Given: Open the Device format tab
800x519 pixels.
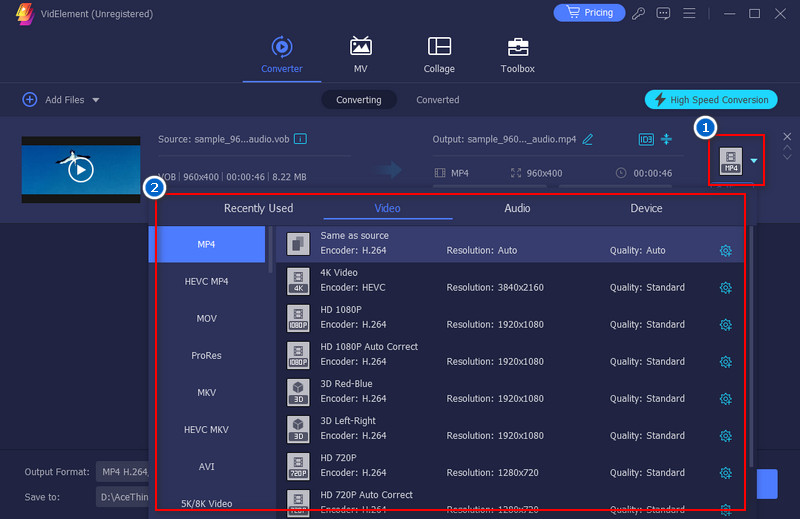Looking at the screenshot, I should (646, 208).
